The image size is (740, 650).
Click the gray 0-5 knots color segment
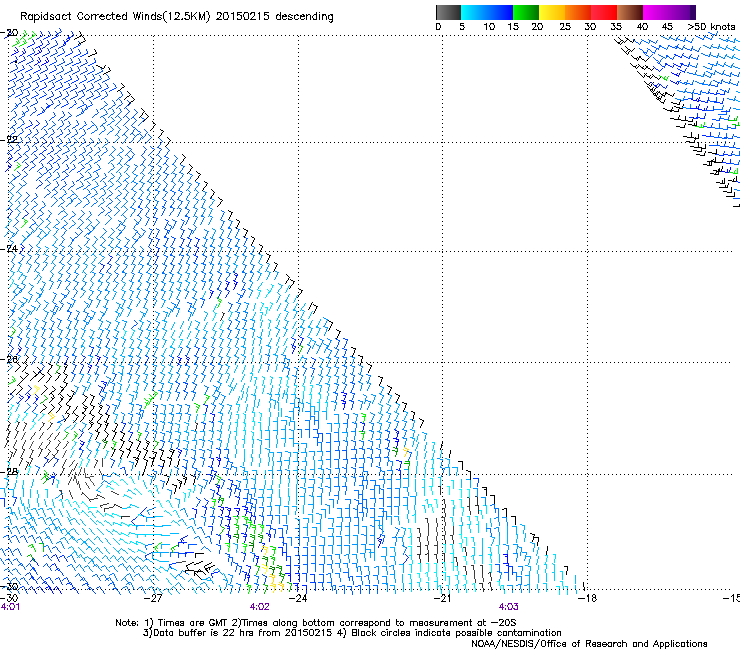[x=448, y=12]
